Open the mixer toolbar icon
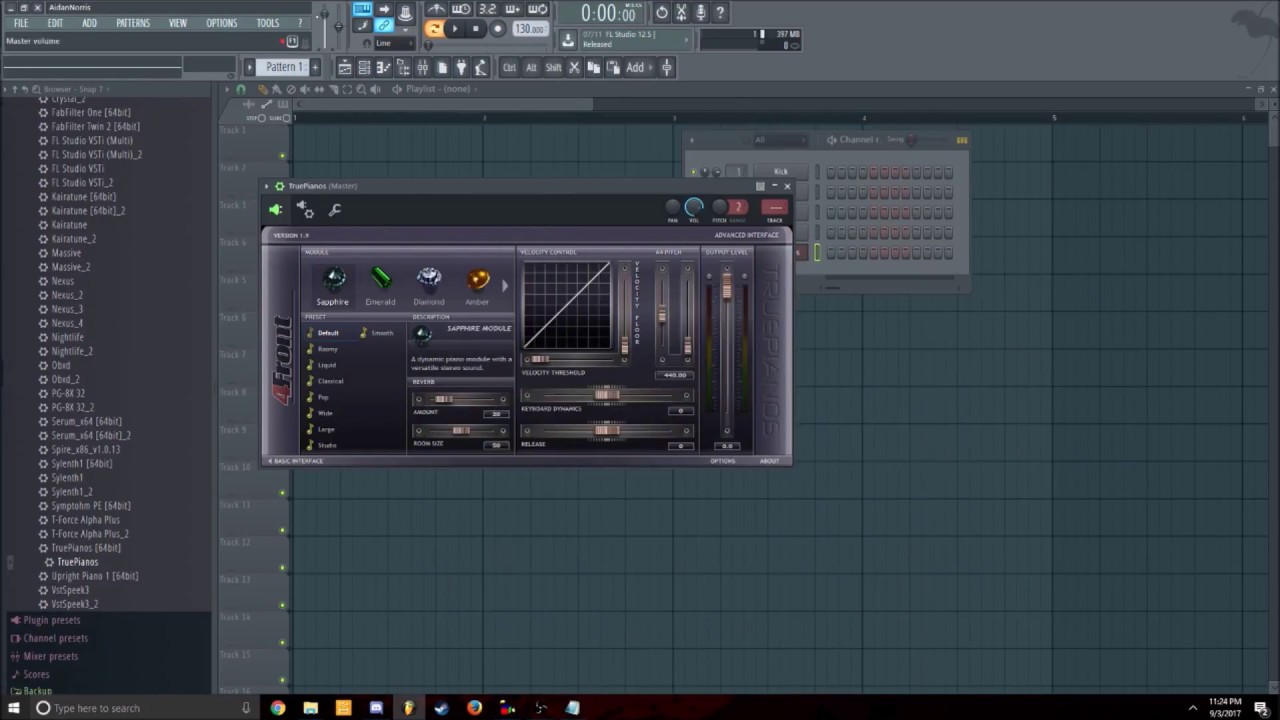The image size is (1280, 720). 422,67
